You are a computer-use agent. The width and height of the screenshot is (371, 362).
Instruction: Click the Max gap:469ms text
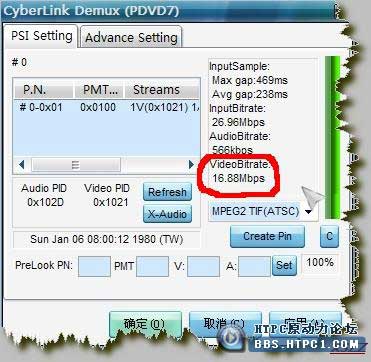(250, 80)
